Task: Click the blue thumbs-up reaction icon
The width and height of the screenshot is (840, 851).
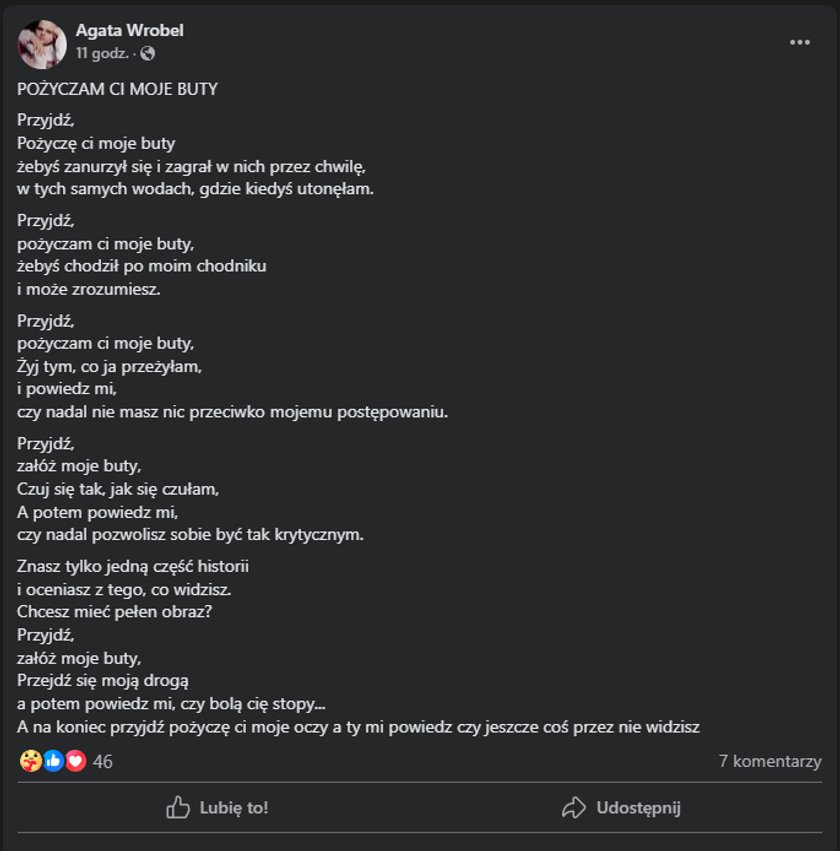Action: [x=53, y=761]
